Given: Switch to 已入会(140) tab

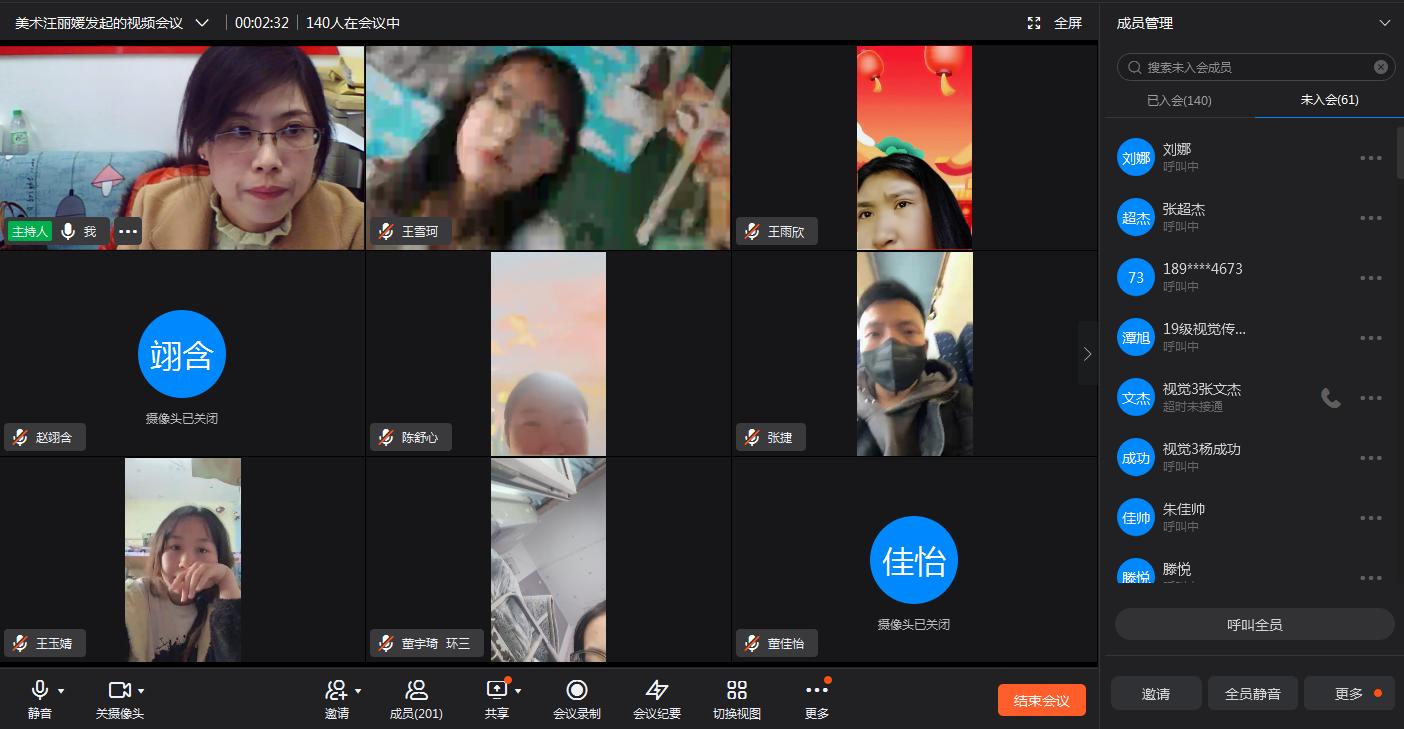Looking at the screenshot, I should [1179, 100].
